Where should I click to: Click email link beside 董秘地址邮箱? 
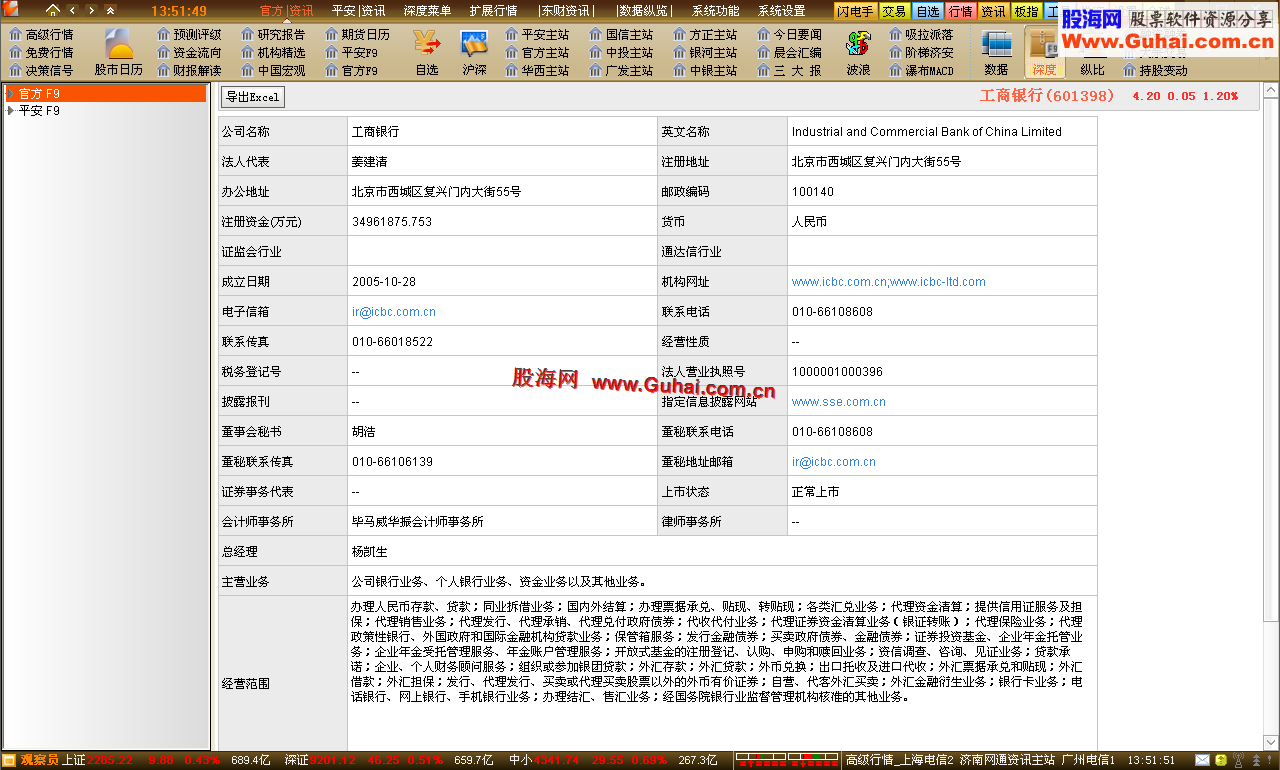tap(833, 462)
